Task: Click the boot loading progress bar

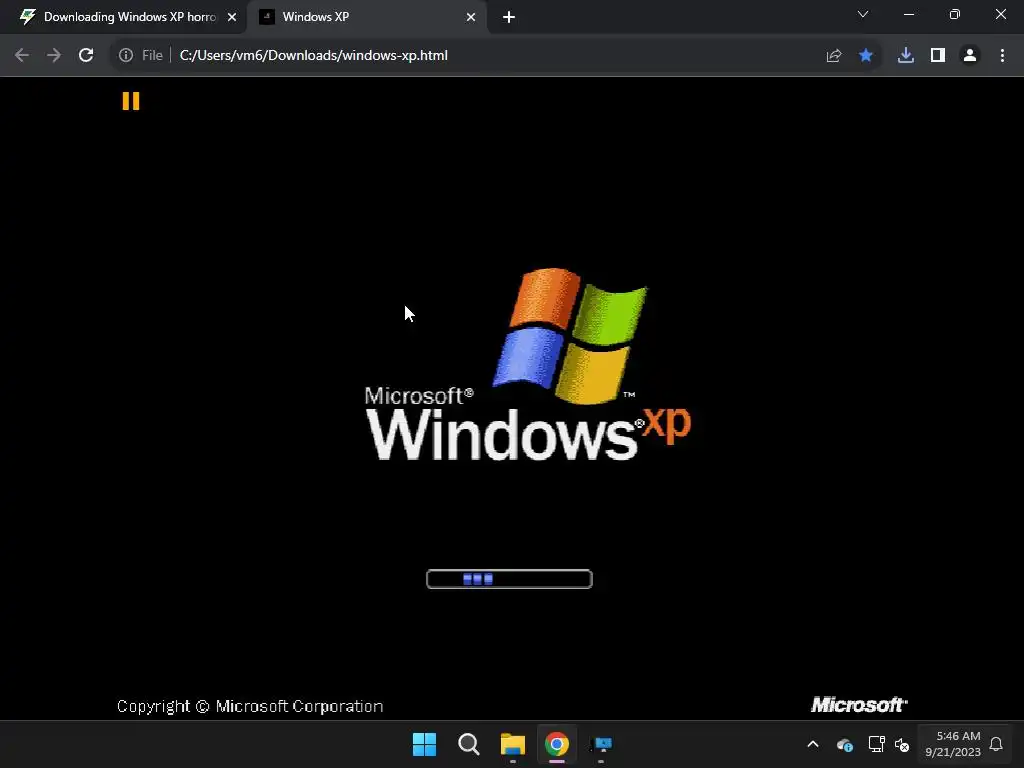Action: 509,579
